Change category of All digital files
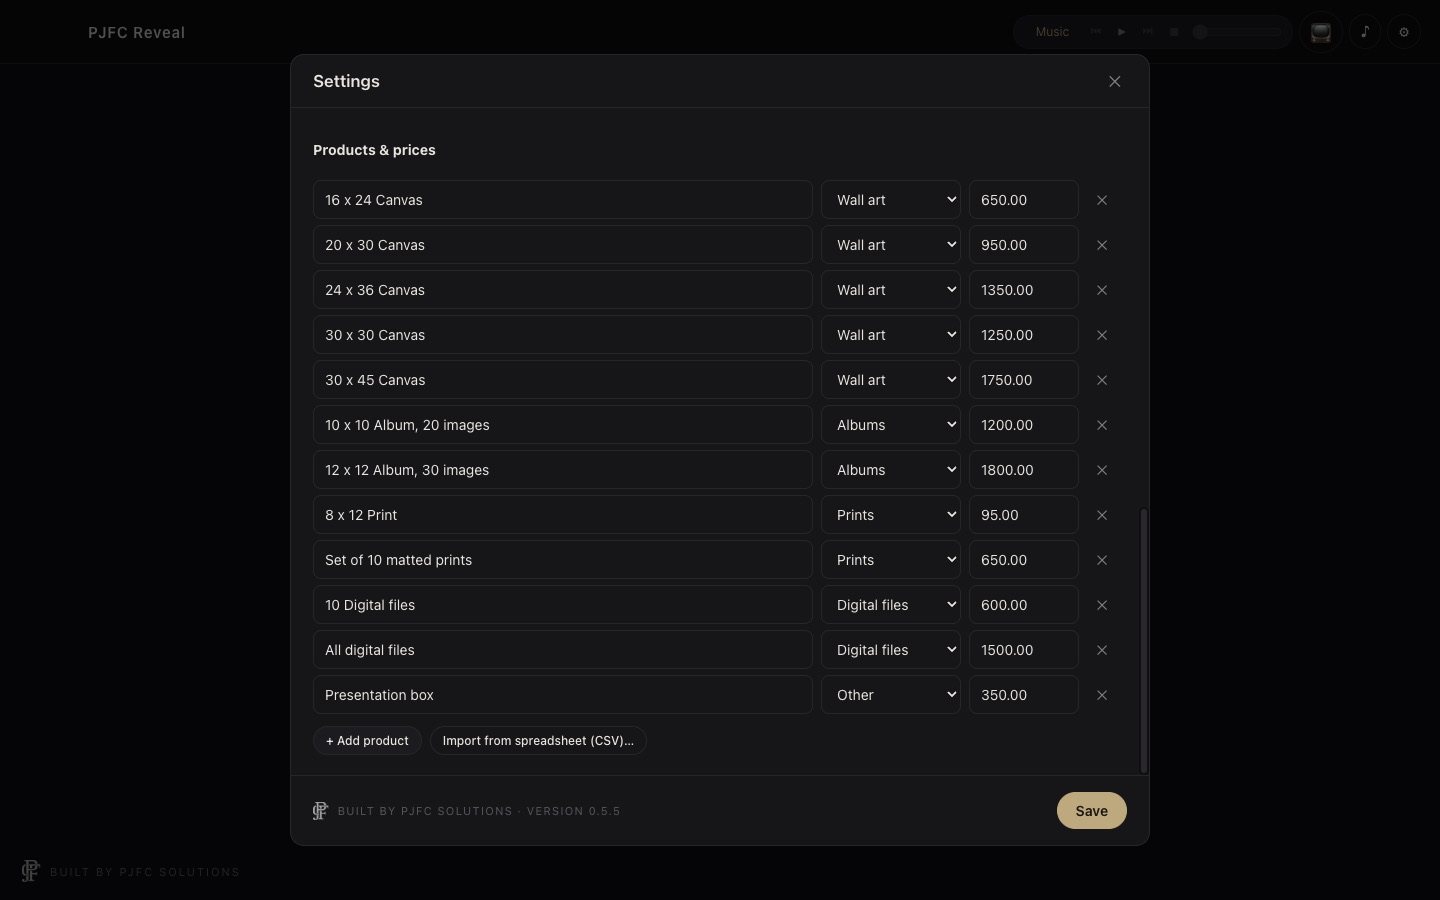This screenshot has width=1440, height=900. (x=891, y=650)
